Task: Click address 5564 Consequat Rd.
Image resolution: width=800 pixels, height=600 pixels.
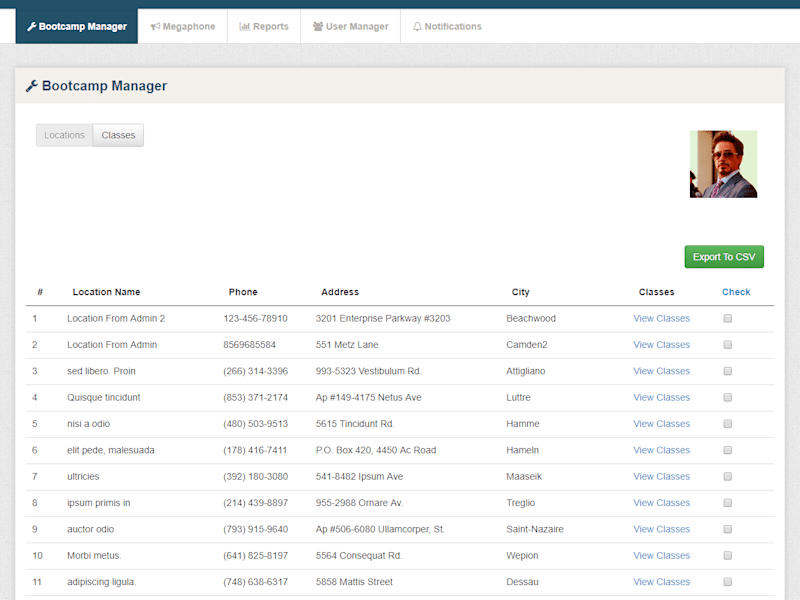Action: pos(359,556)
